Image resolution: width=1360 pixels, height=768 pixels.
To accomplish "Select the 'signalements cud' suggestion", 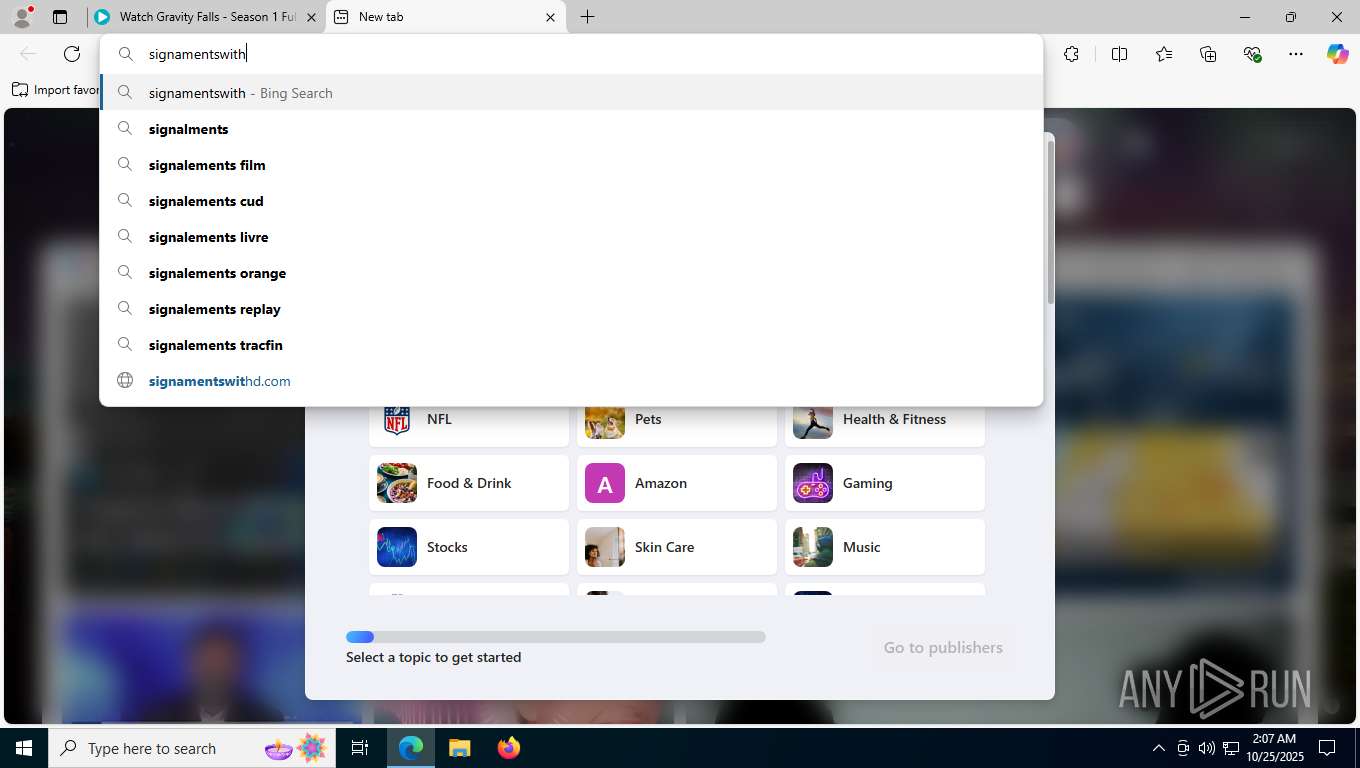I will pos(571,201).
